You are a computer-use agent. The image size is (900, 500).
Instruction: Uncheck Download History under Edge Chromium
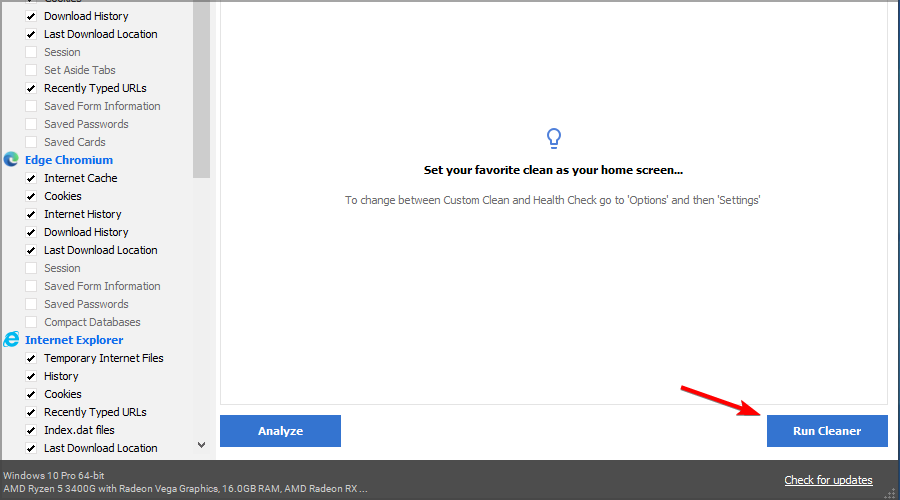click(31, 232)
